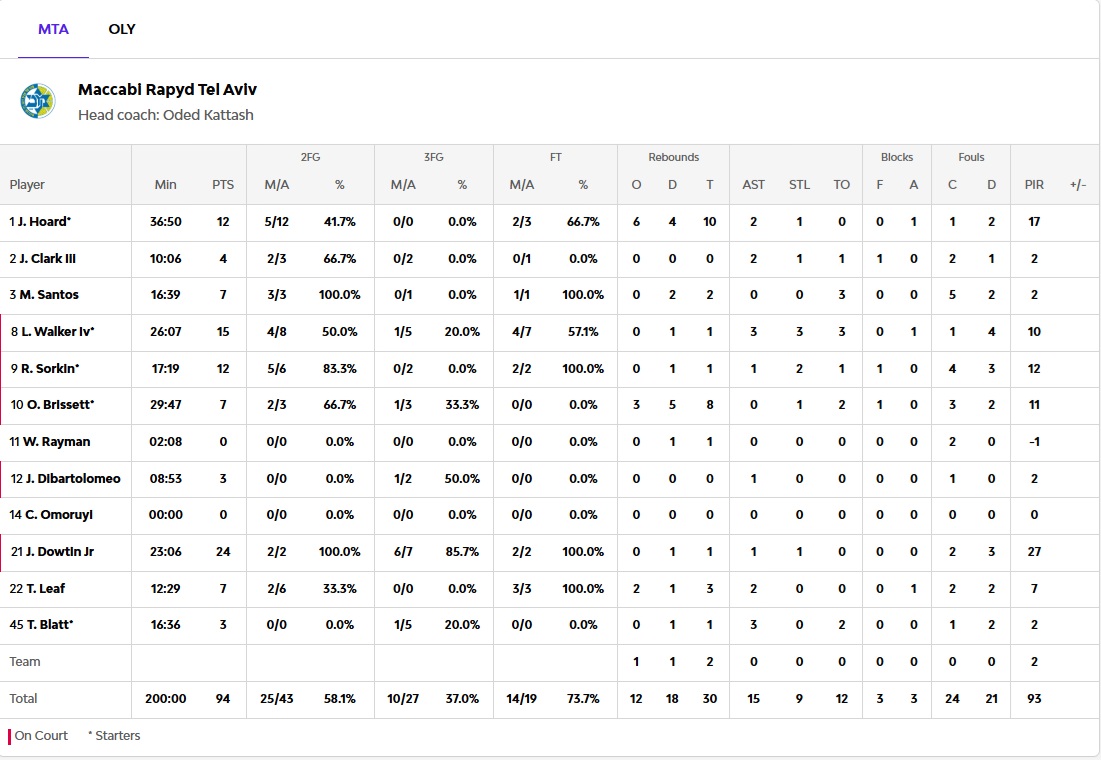
Task: Click the Maccabi Tel Aviv team logo
Action: tap(38, 101)
